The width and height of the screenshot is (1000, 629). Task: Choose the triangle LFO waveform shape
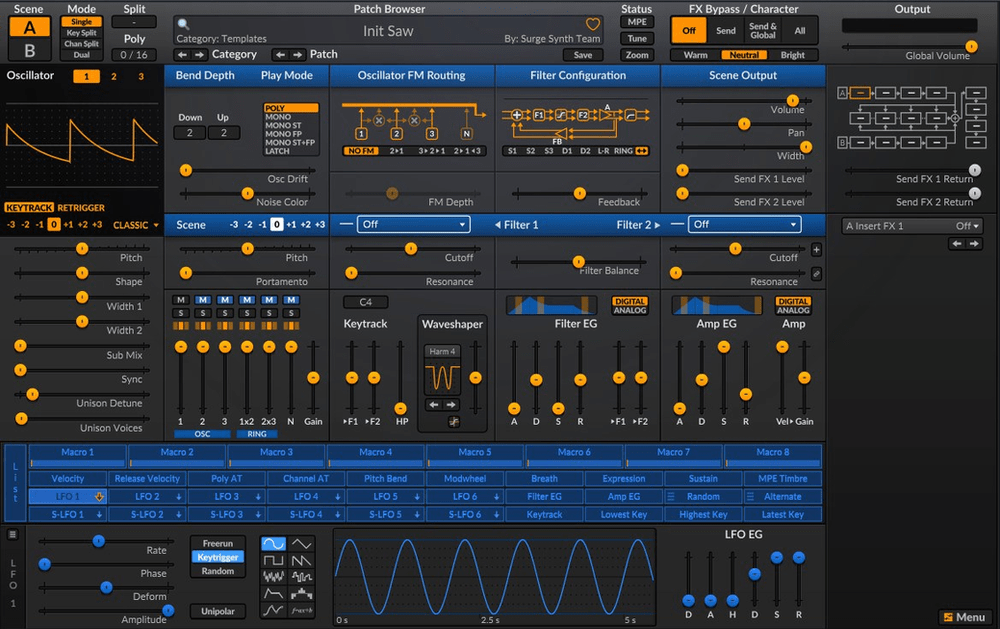(301, 545)
